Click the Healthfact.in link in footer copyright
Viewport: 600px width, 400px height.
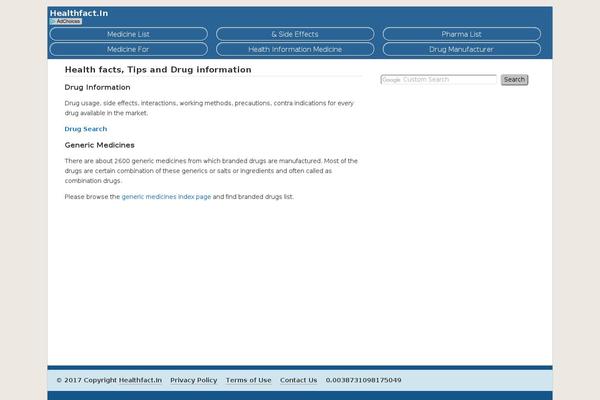[x=140, y=380]
